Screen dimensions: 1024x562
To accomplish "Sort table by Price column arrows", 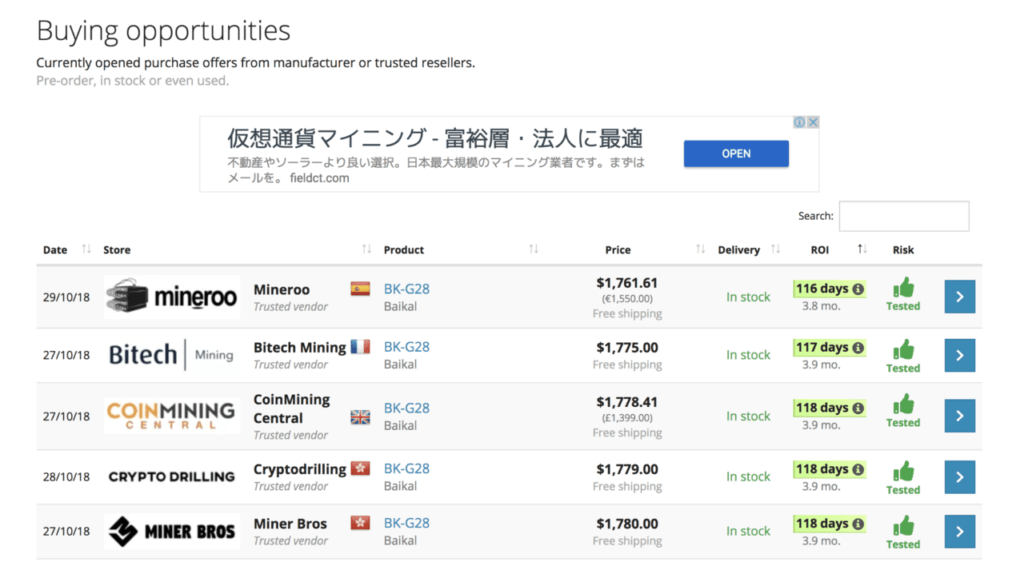I will click(700, 249).
